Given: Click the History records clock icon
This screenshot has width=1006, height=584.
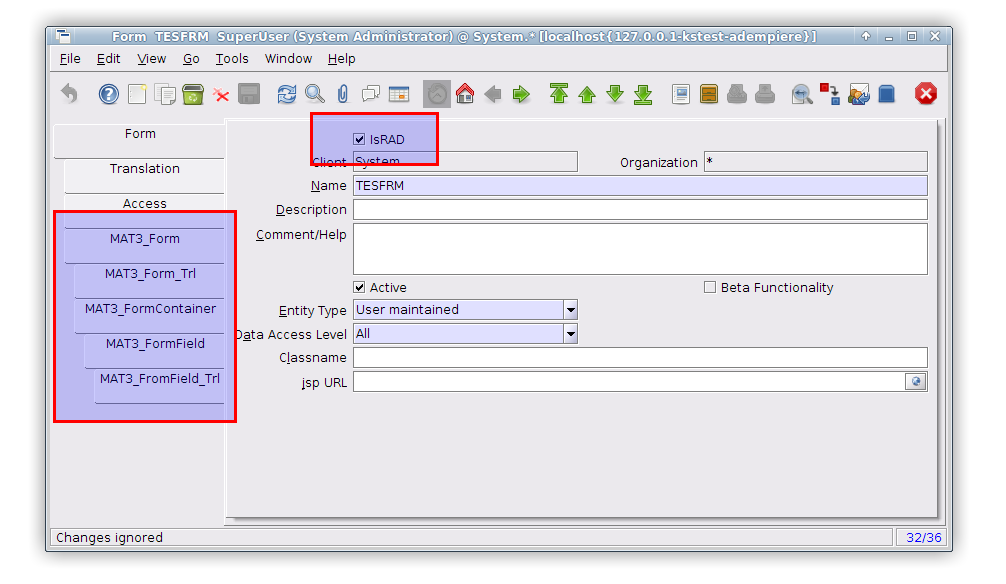Looking at the screenshot, I should (x=437, y=94).
